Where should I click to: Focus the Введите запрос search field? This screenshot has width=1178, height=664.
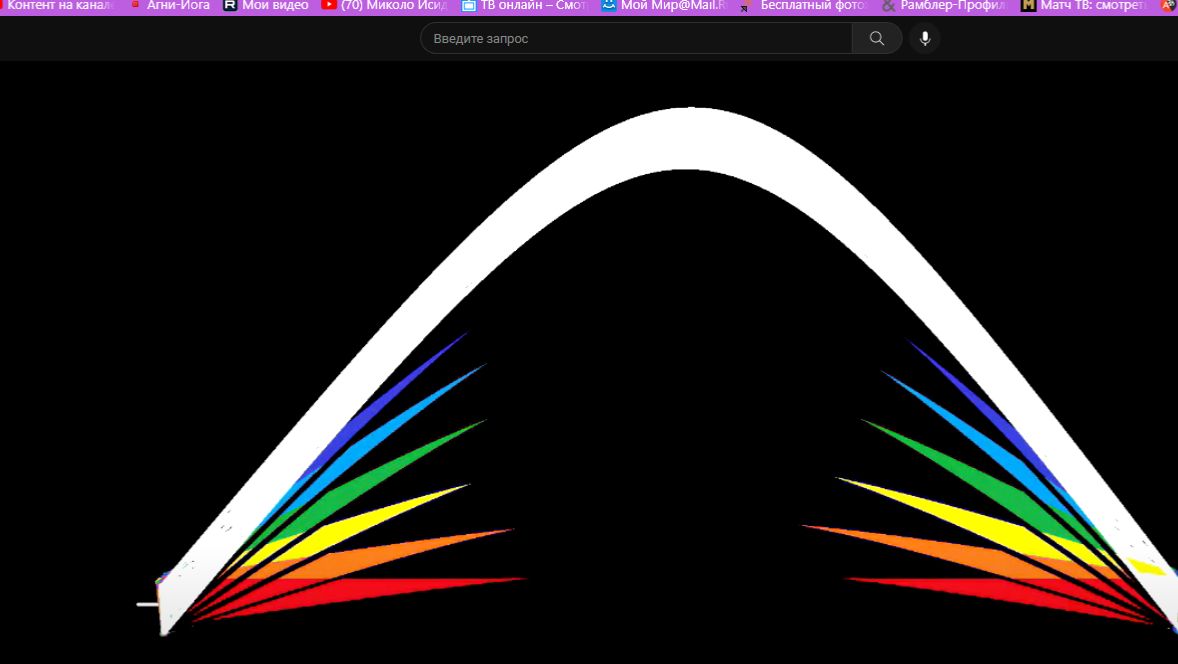coord(636,38)
